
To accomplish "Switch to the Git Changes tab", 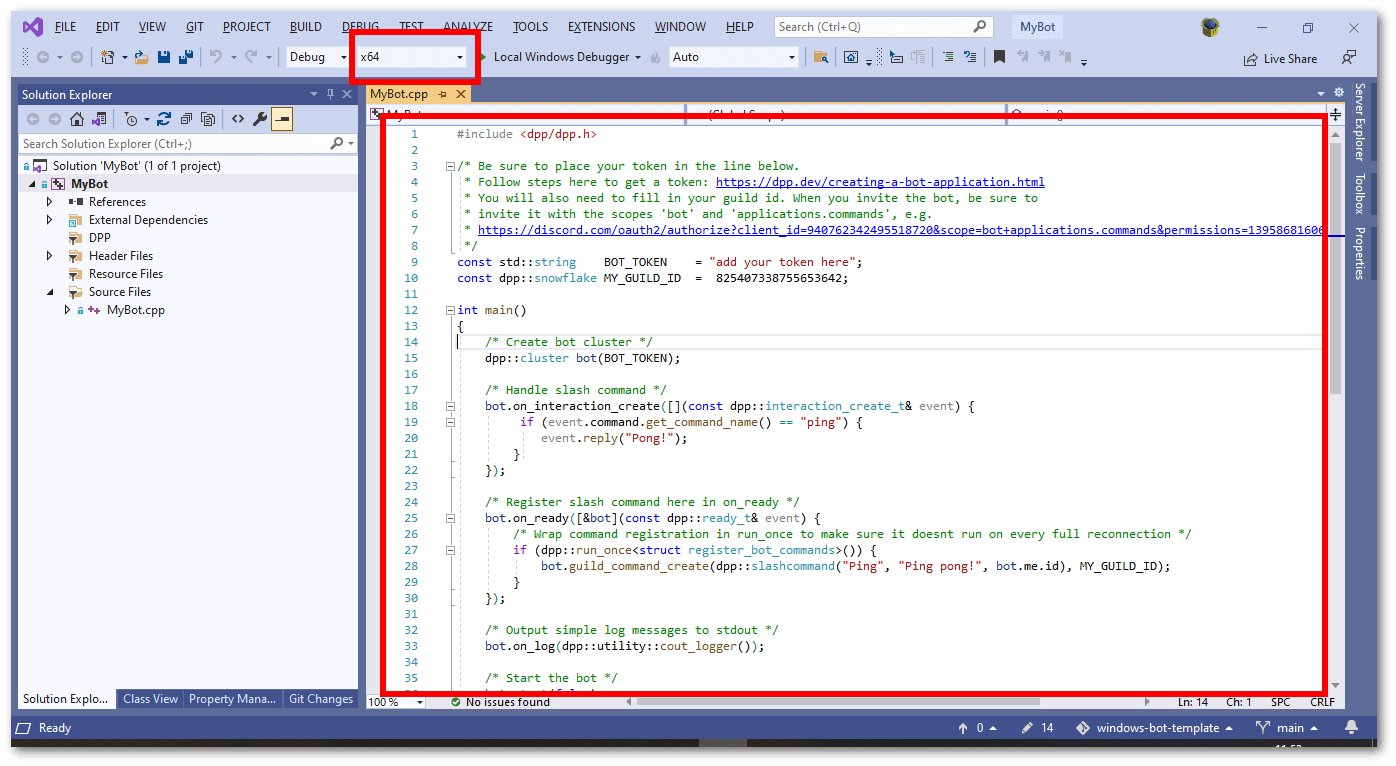I will coord(320,699).
